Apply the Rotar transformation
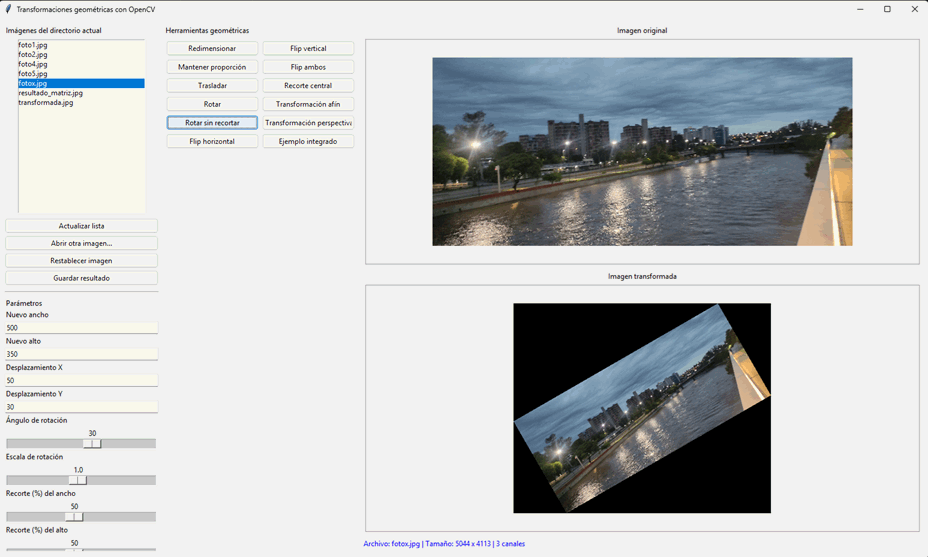 212,104
